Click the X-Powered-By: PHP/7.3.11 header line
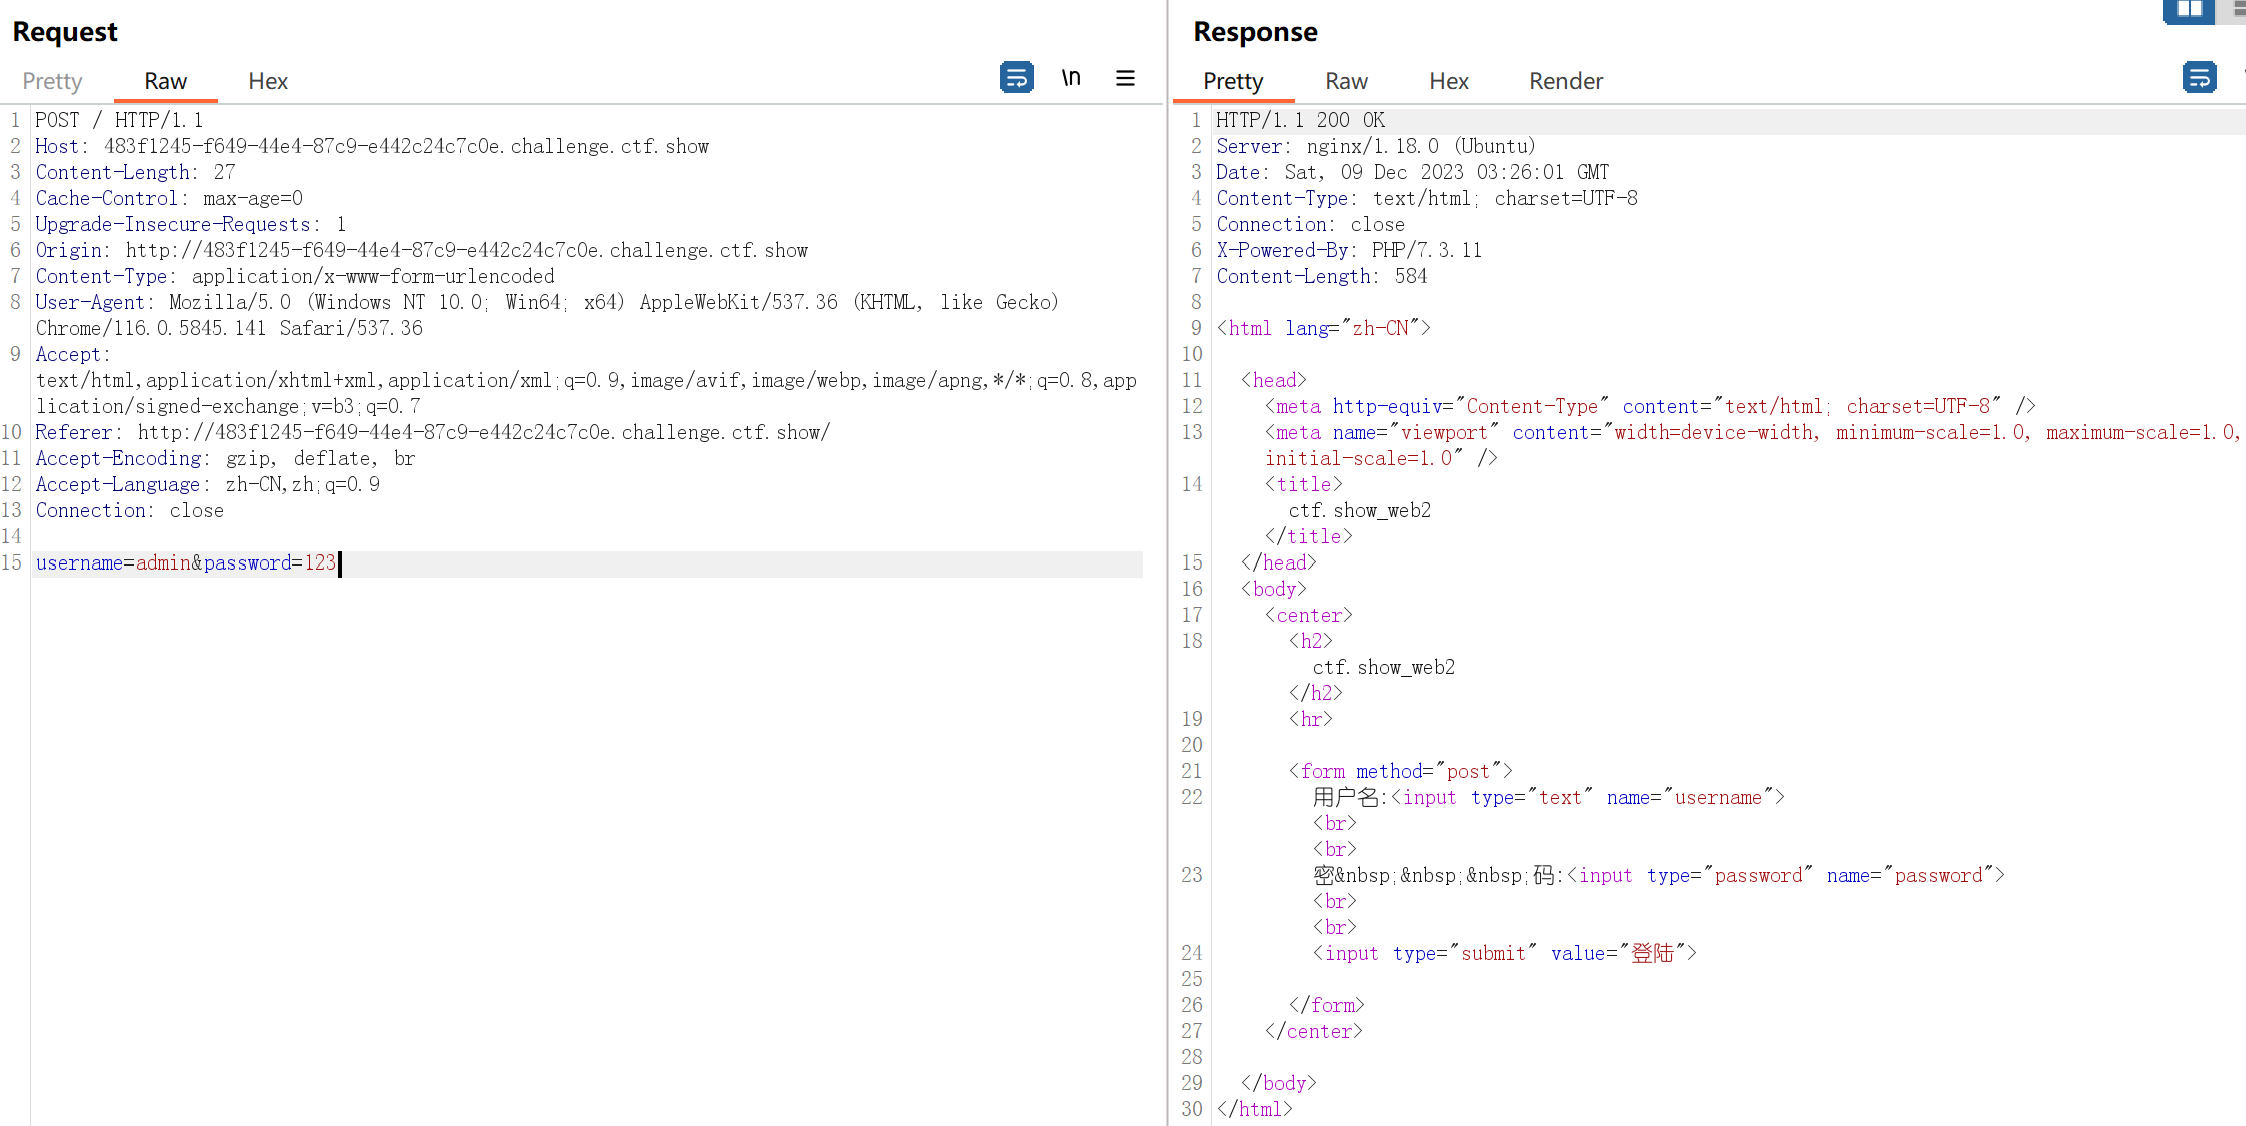Screen dimensions: 2246x1126 pyautogui.click(x=1348, y=250)
